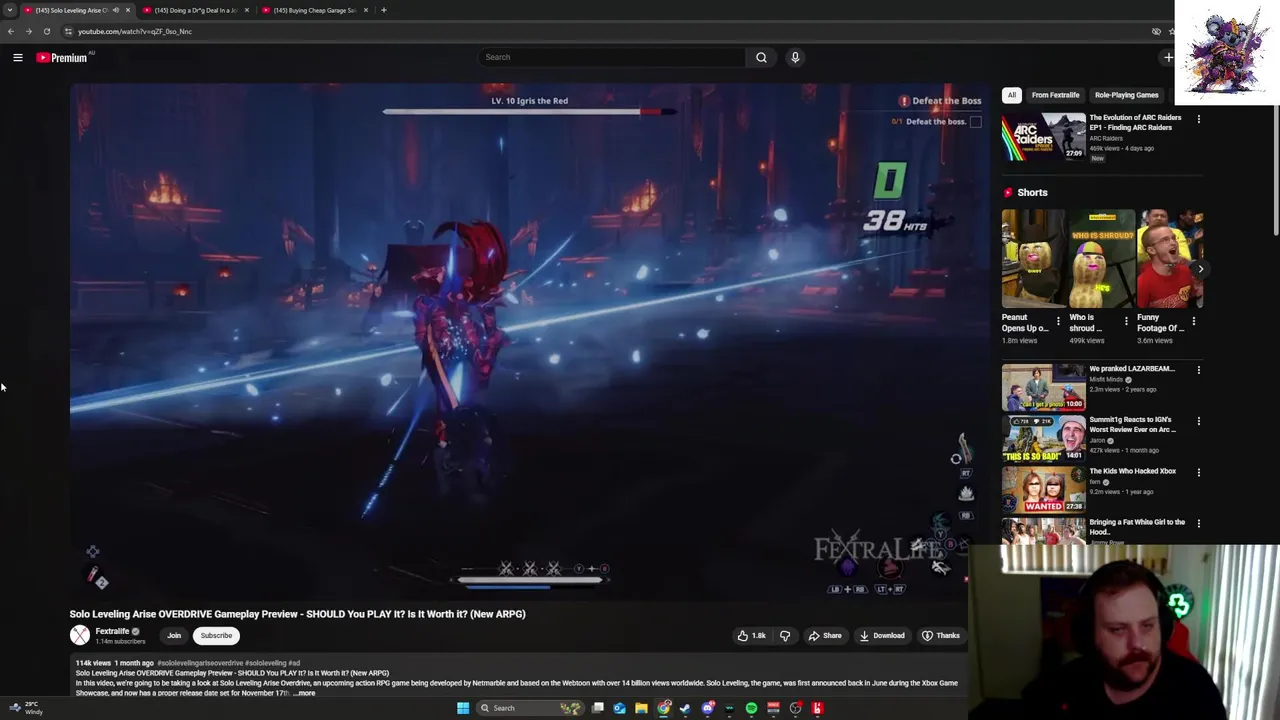Switch to Doing a Dr*g Deal tab
This screenshot has width=1280, height=720.
pos(196,10)
